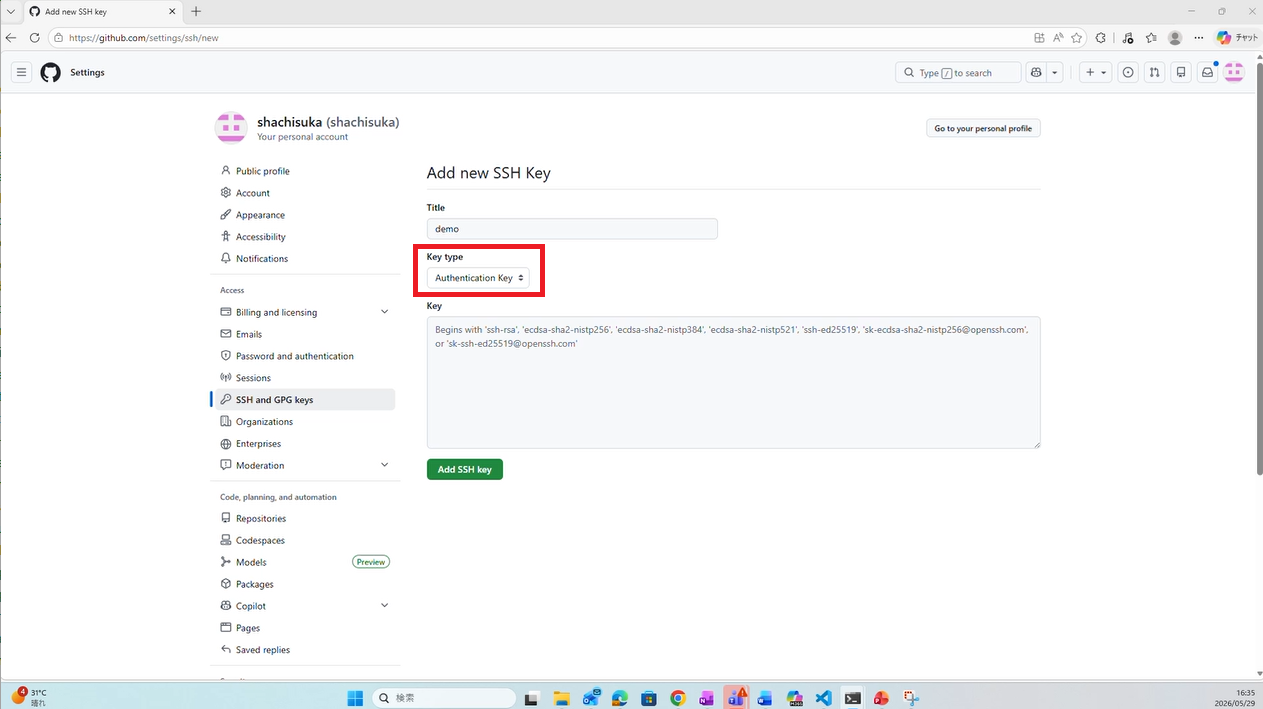Open the browser Extensions puzzle icon
The width and height of the screenshot is (1263, 709).
[x=1101, y=38]
